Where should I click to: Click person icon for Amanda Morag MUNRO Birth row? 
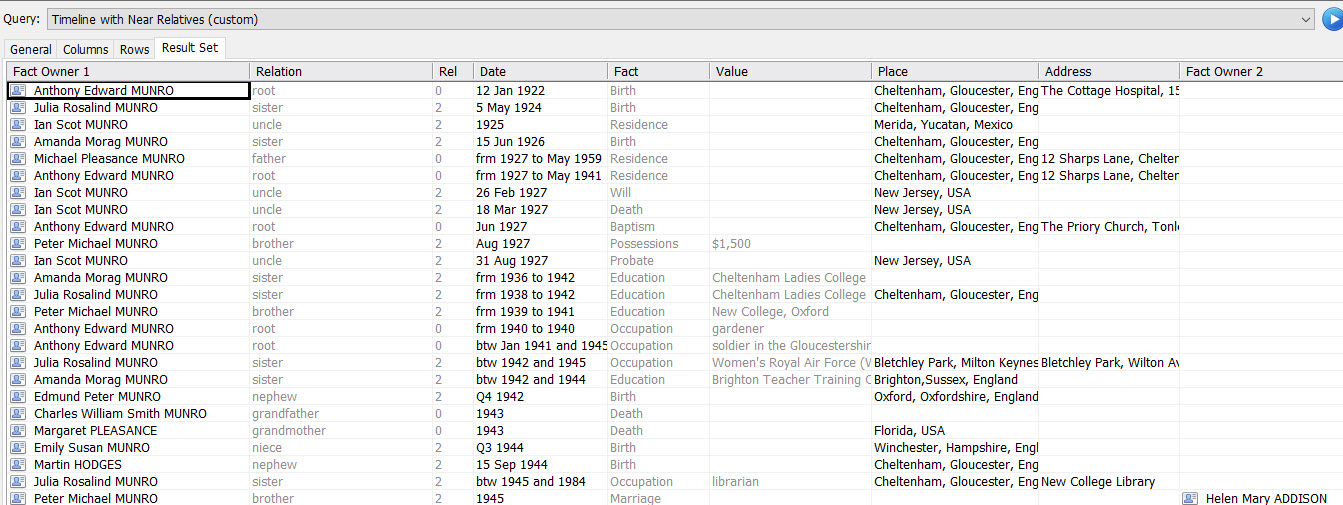point(18,141)
